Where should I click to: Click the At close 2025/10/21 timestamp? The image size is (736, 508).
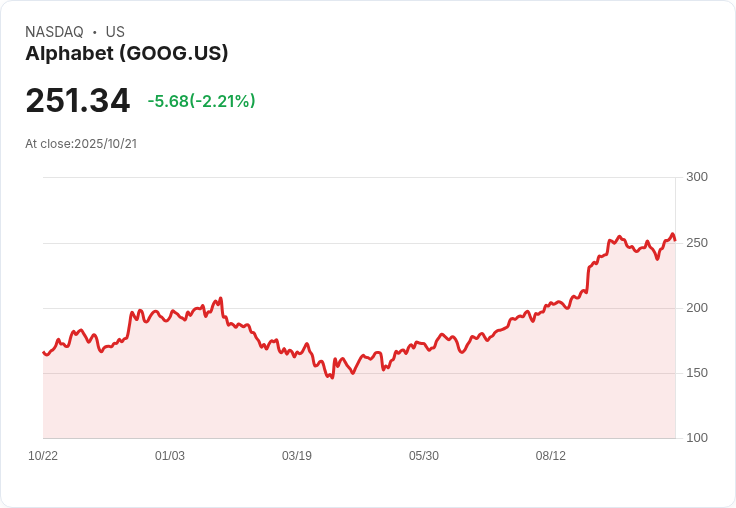(81, 144)
